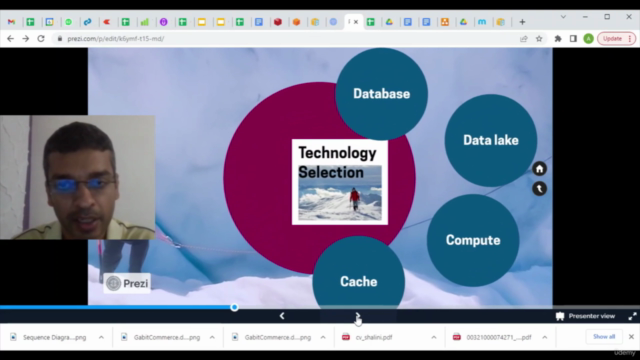Open the Gmail browser tab
Viewport: 640px width, 360px height.
[11, 22]
